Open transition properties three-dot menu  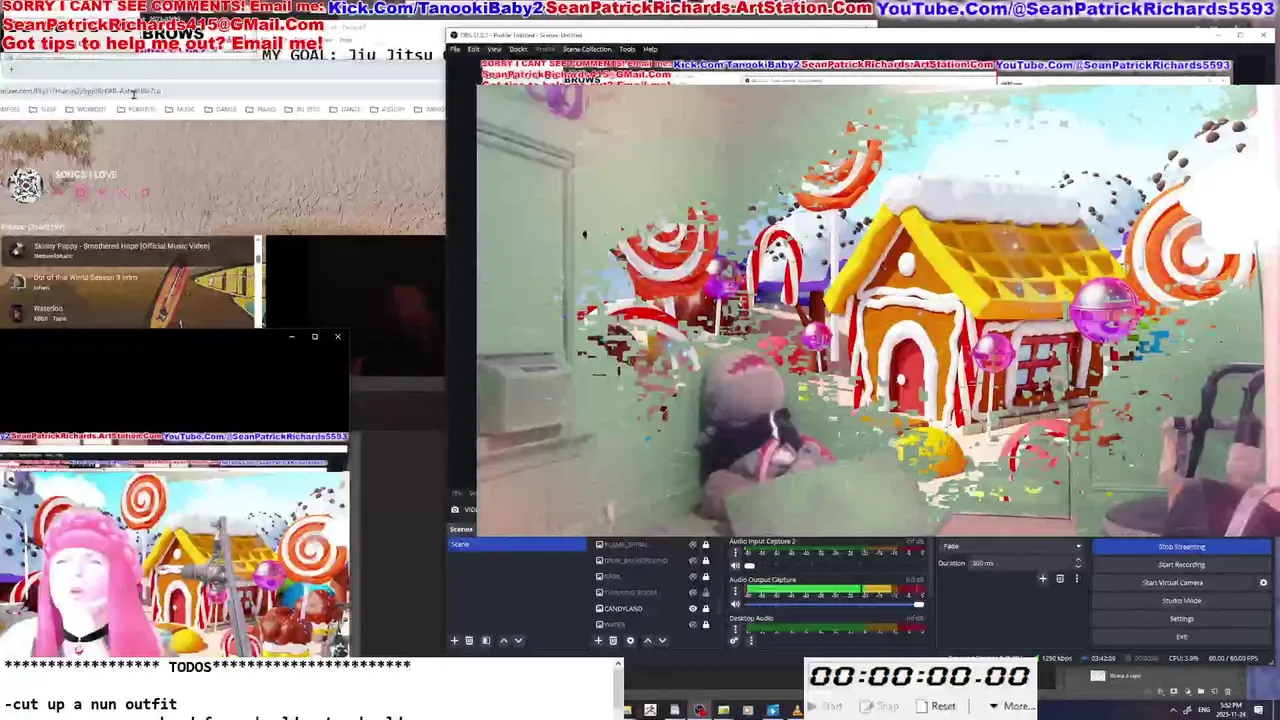1077,579
